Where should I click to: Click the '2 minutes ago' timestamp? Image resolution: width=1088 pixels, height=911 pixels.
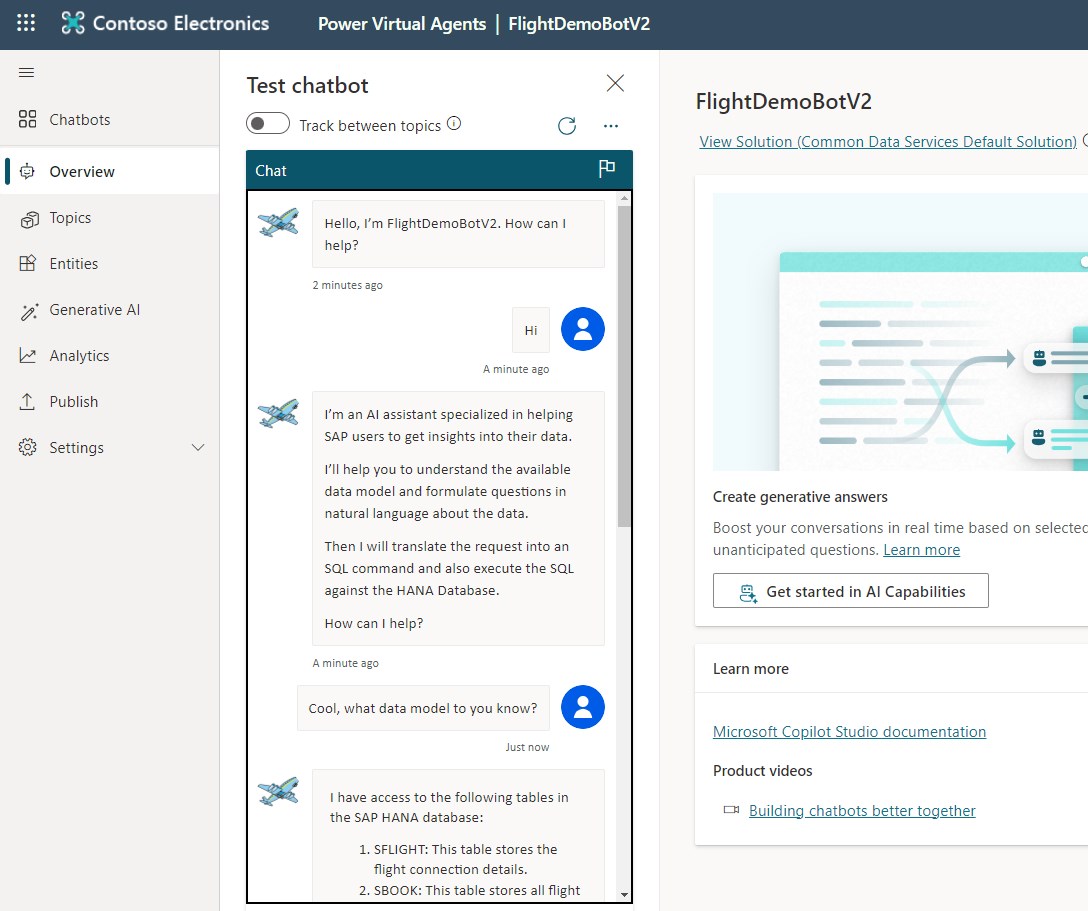coord(348,285)
